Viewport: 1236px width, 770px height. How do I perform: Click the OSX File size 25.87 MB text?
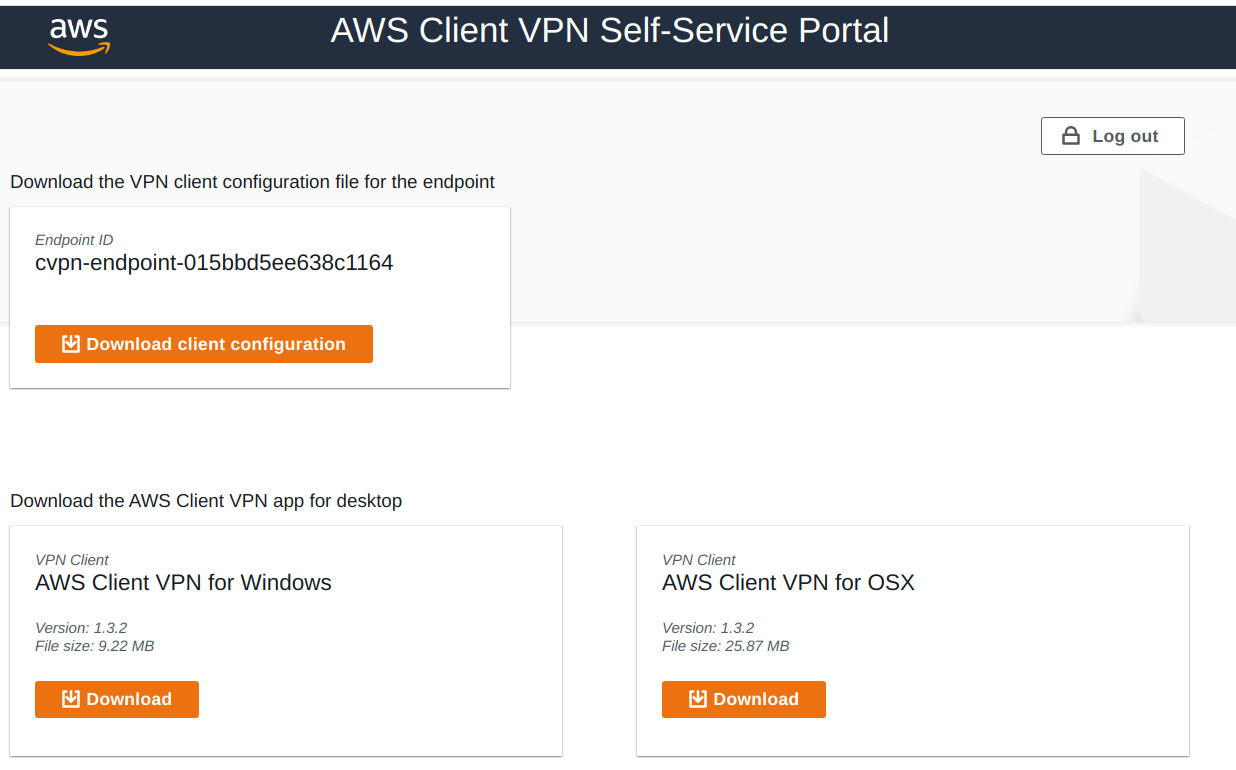coord(725,646)
